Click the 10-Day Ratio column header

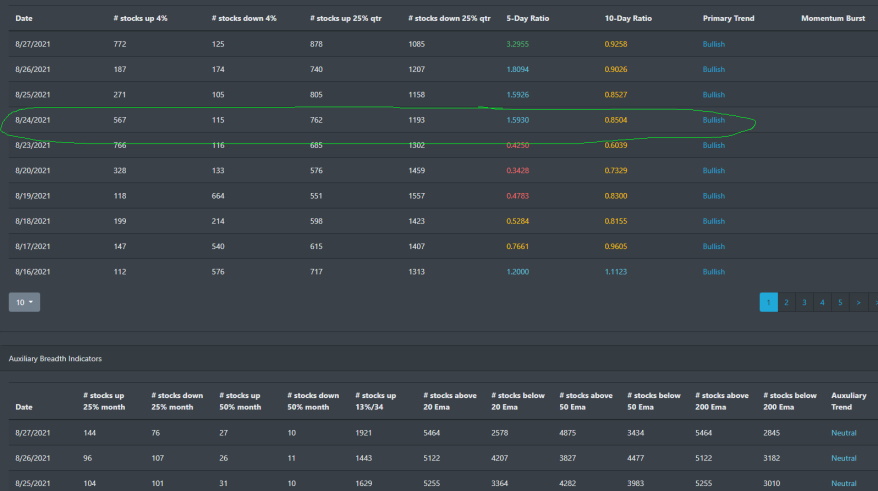click(x=626, y=18)
